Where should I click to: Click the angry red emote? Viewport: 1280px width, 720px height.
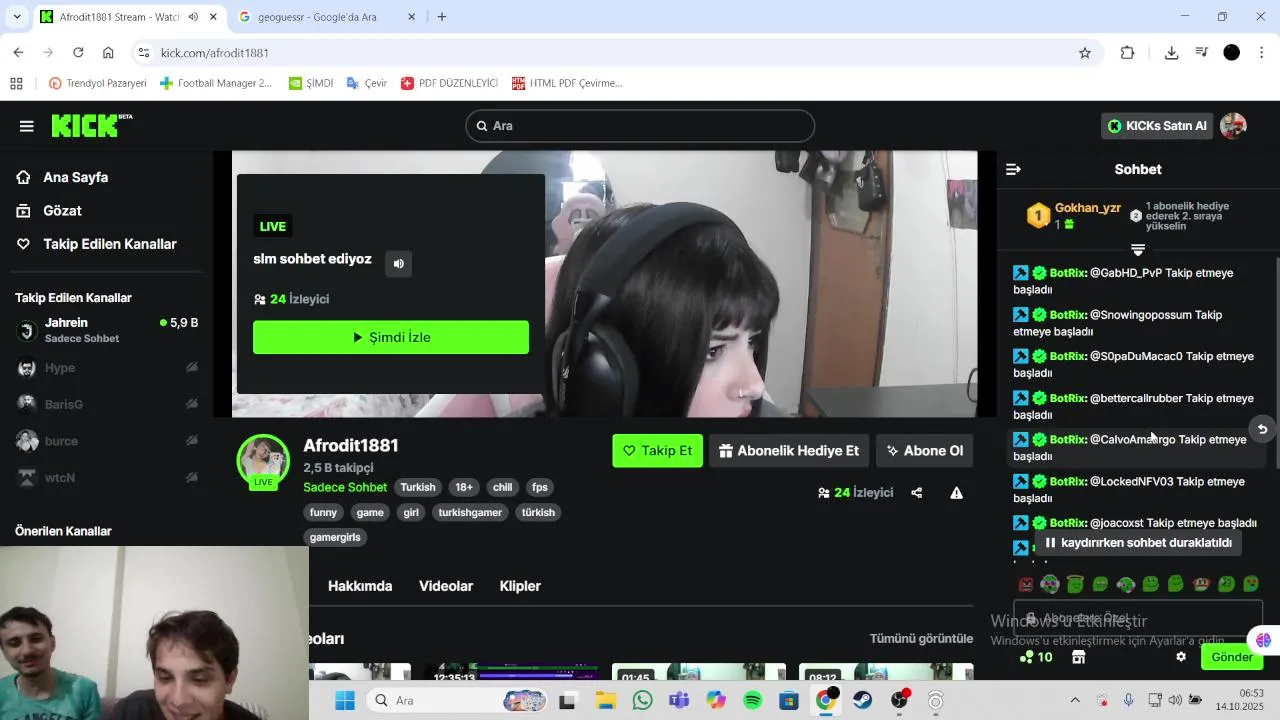tap(1026, 584)
